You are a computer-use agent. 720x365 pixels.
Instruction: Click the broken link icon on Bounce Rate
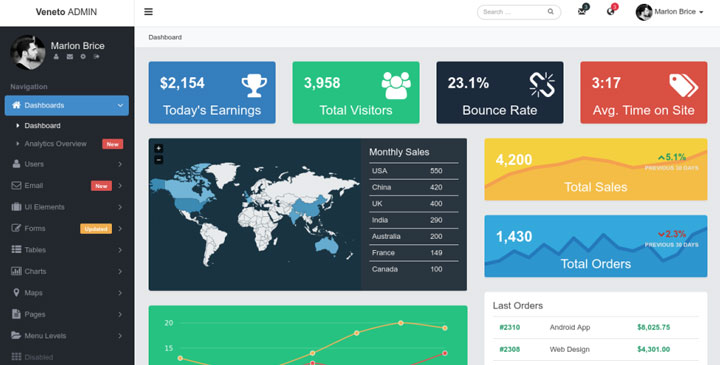pos(542,85)
